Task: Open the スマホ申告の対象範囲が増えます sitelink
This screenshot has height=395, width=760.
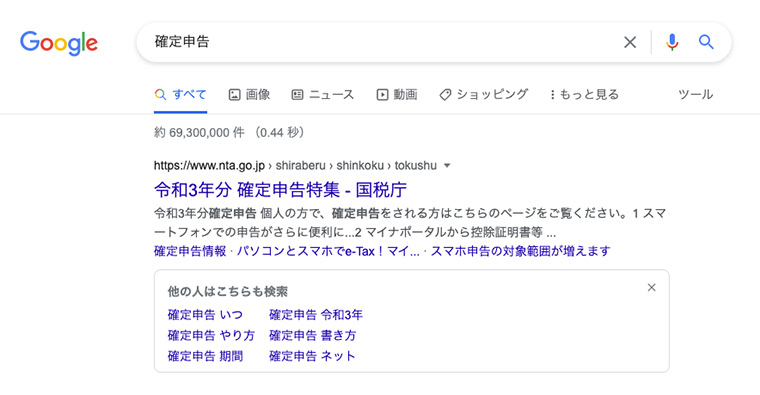Action: 521,251
